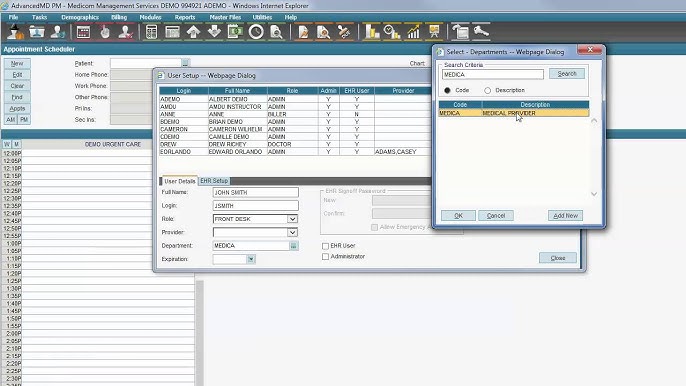Click the Appts button

tap(17, 108)
